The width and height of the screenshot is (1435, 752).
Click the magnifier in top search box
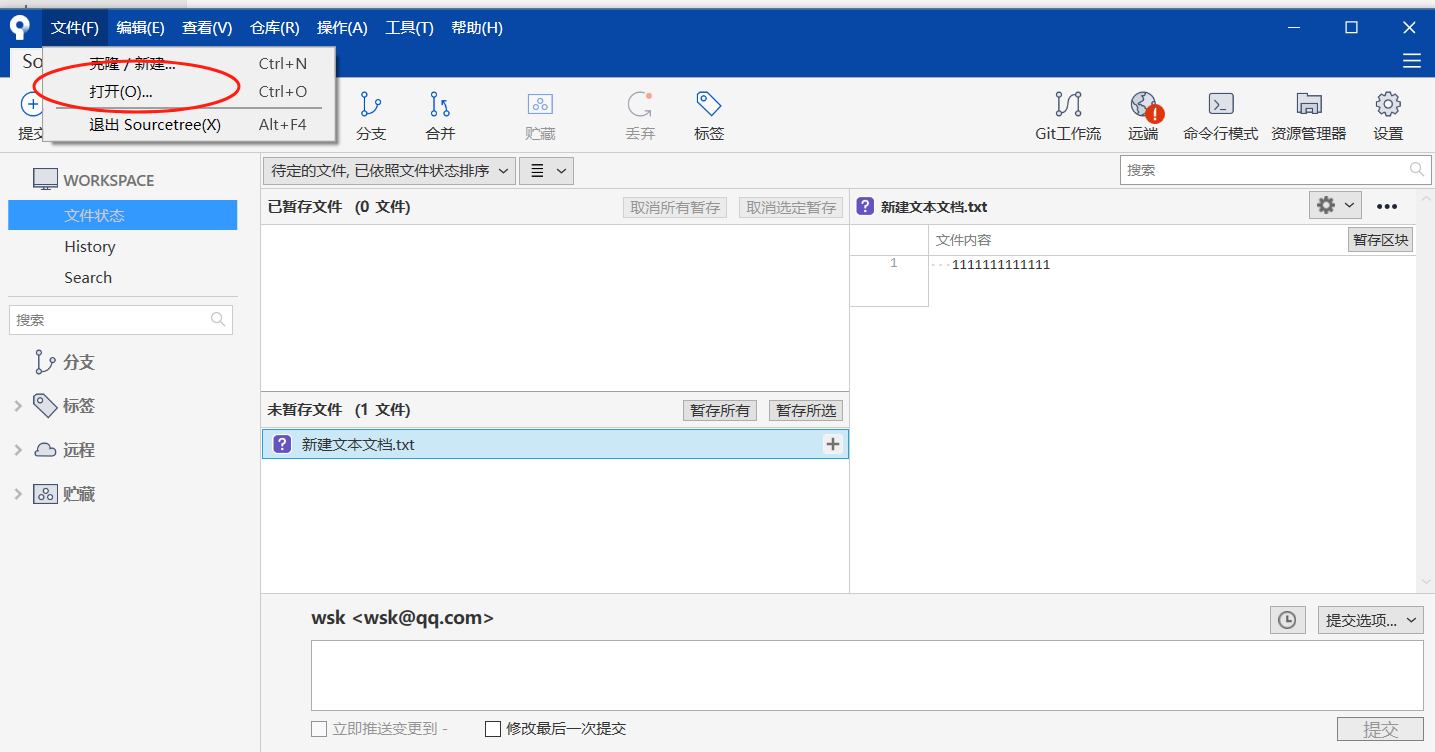coord(1417,170)
